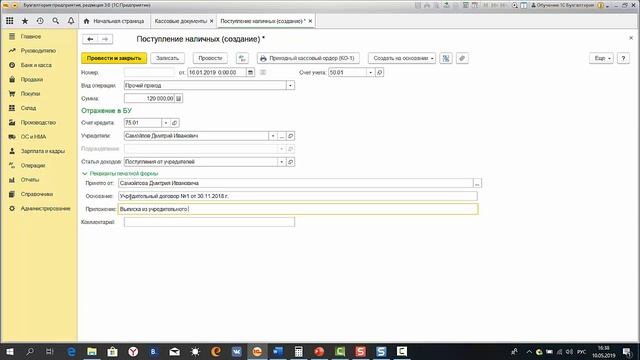Click the ellipsis button in Учредители field
640x360 pixels.
282,136
